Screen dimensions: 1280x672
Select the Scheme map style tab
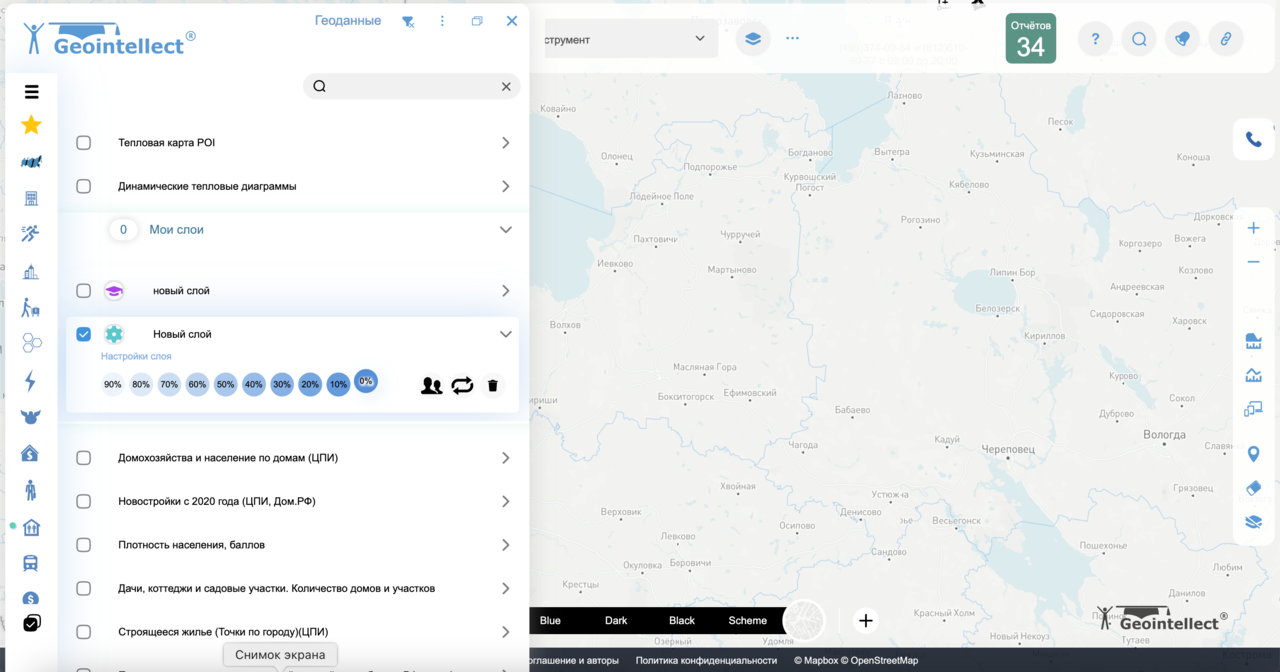click(747, 620)
